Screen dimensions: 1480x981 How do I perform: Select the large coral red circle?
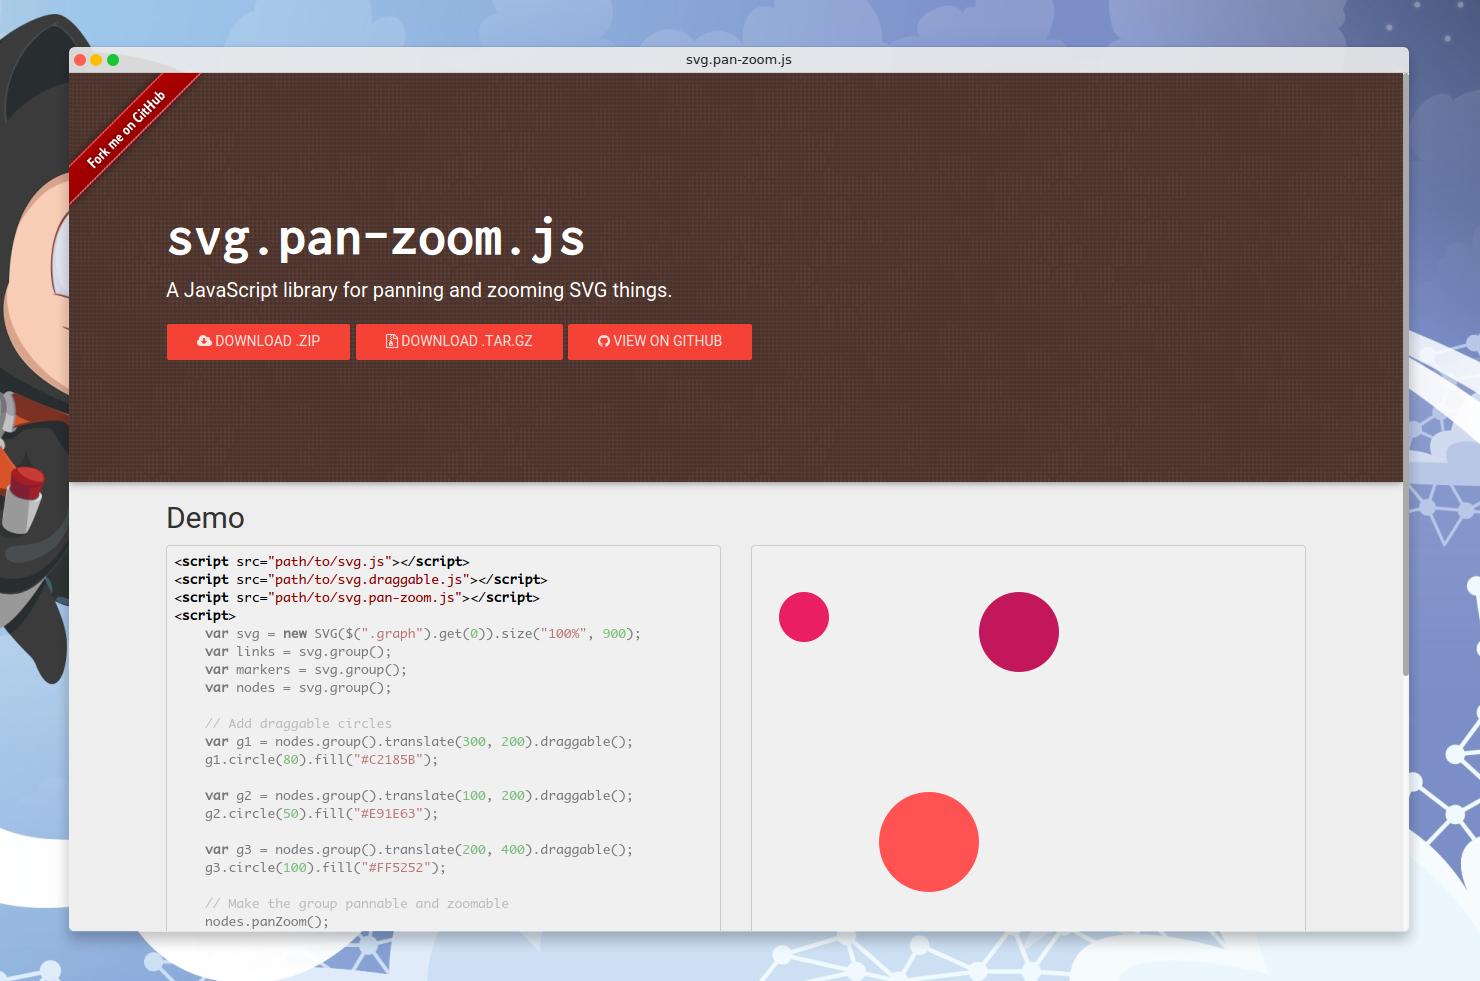coord(929,842)
